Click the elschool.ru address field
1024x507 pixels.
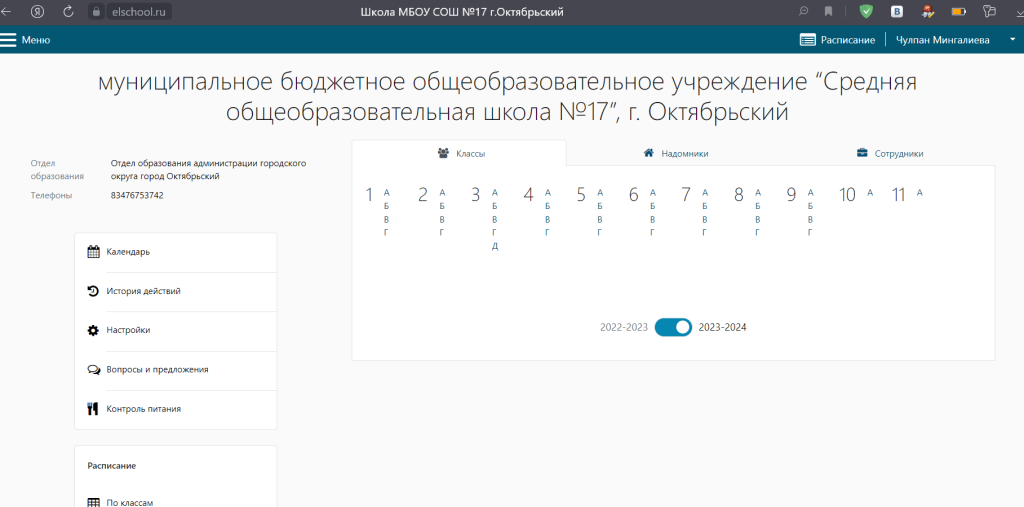pos(138,11)
